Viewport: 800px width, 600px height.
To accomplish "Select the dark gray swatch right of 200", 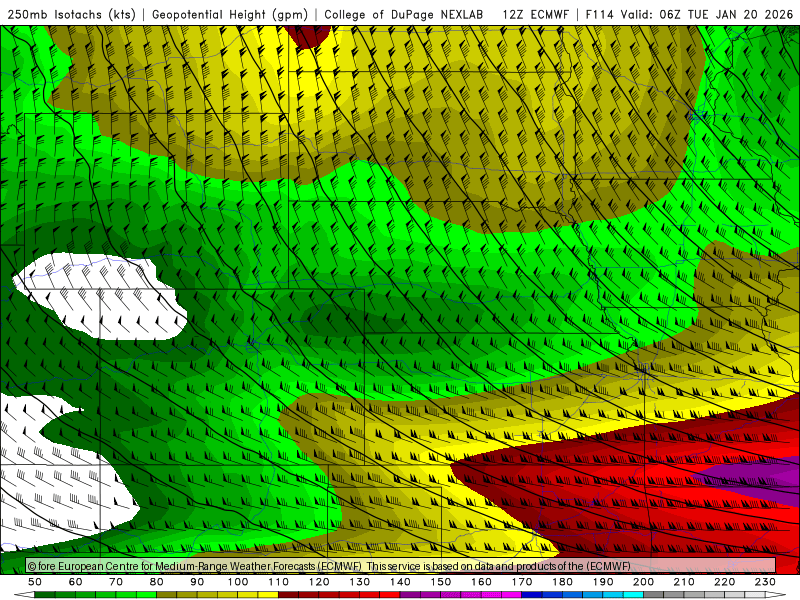I will coord(654,595).
